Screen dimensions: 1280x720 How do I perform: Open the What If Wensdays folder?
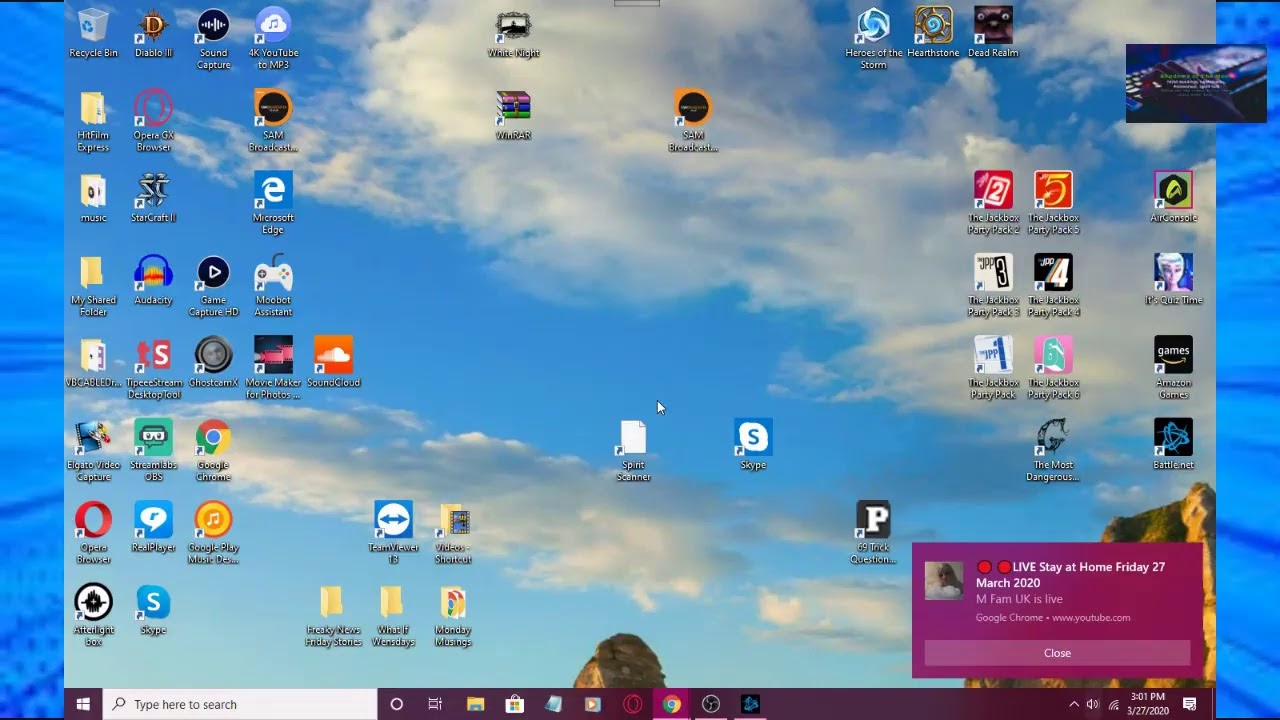[393, 617]
